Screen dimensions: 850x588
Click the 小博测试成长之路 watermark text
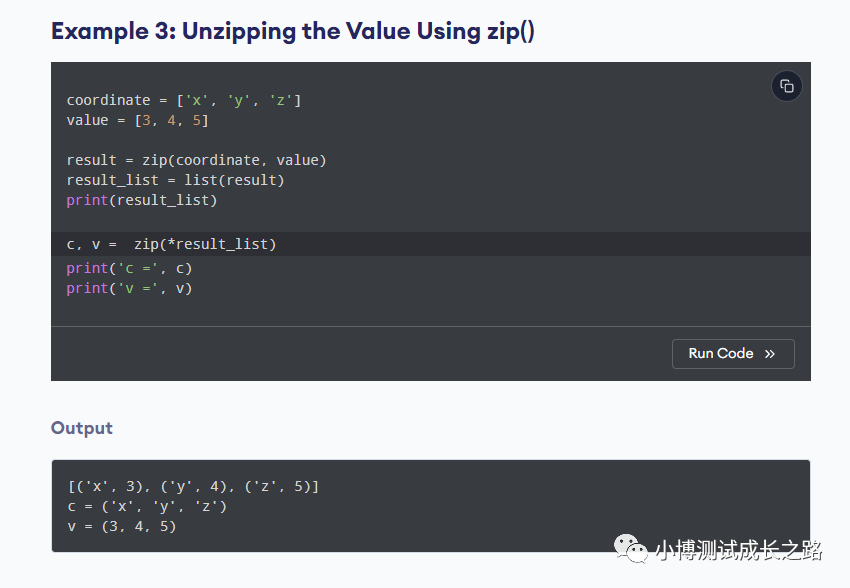738,550
